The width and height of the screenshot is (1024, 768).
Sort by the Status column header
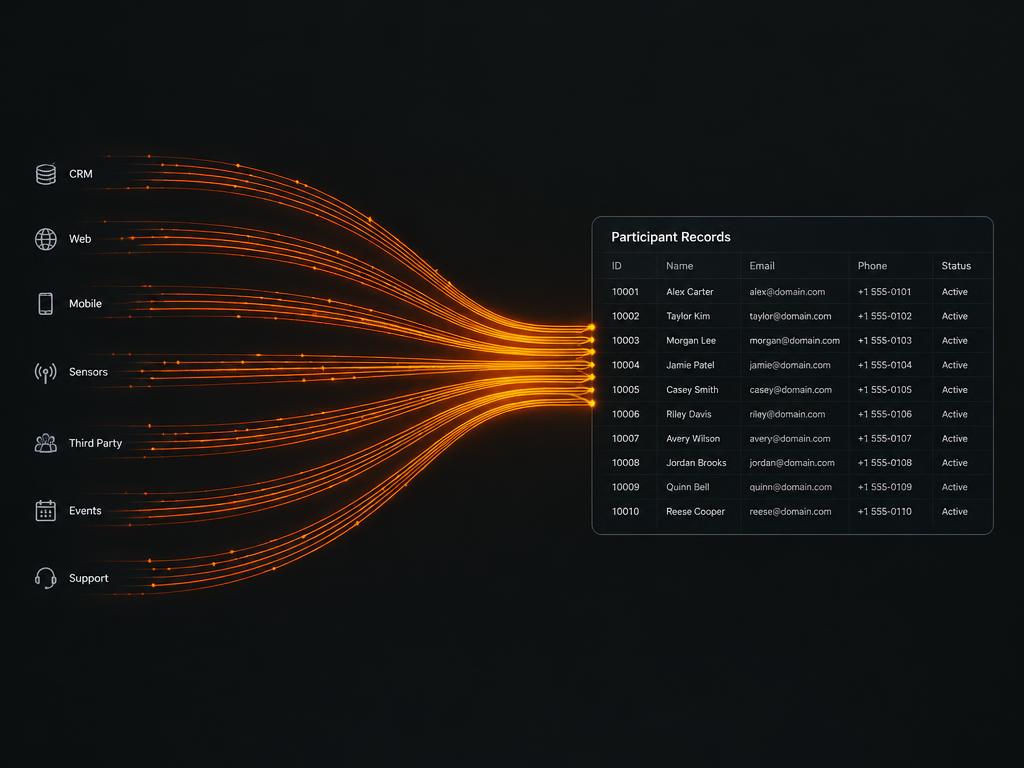tap(956, 266)
